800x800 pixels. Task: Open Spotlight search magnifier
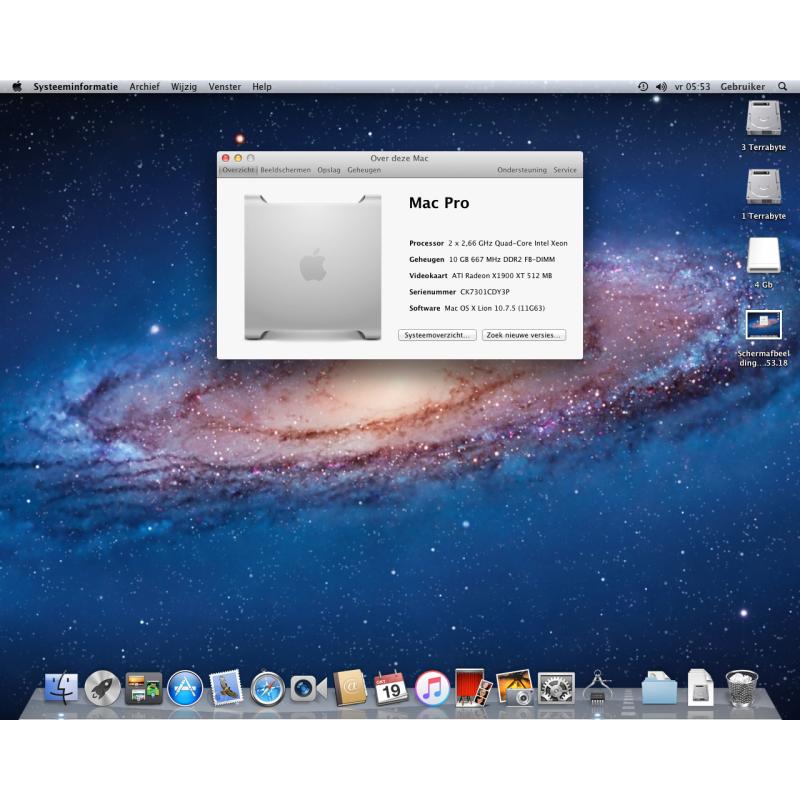782,87
